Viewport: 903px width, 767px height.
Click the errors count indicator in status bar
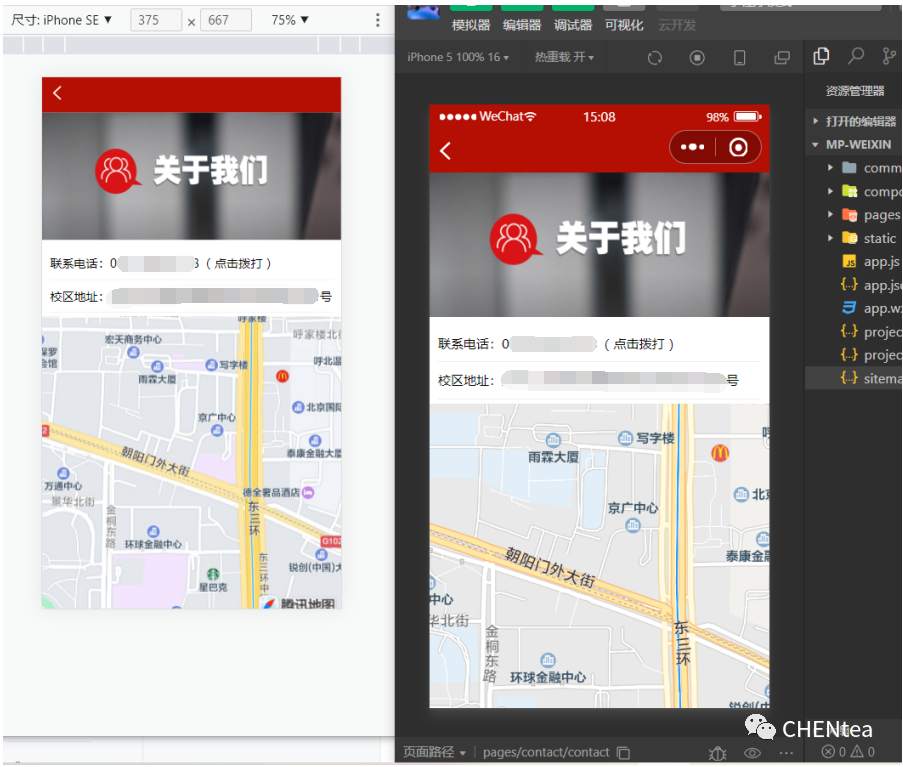tap(833, 751)
